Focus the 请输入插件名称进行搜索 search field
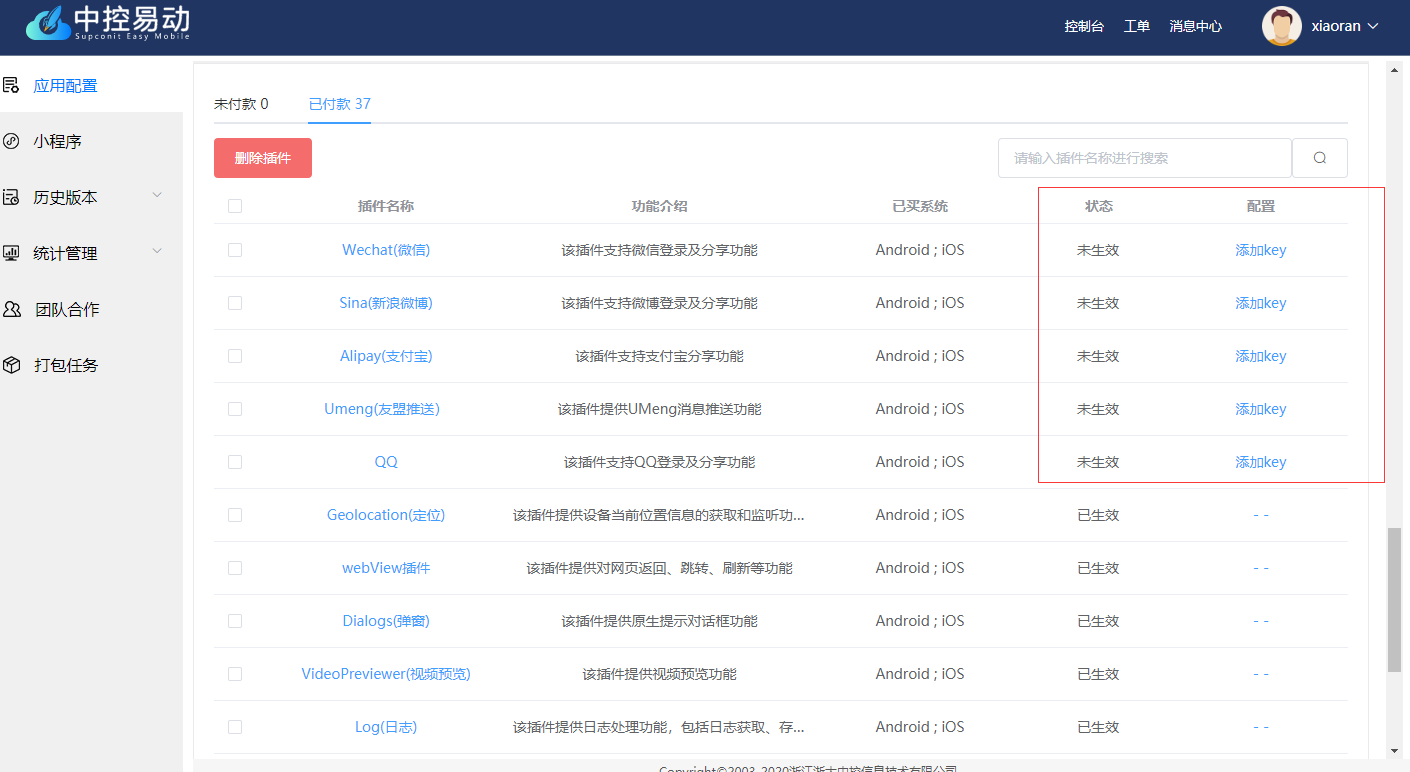 coord(1145,158)
